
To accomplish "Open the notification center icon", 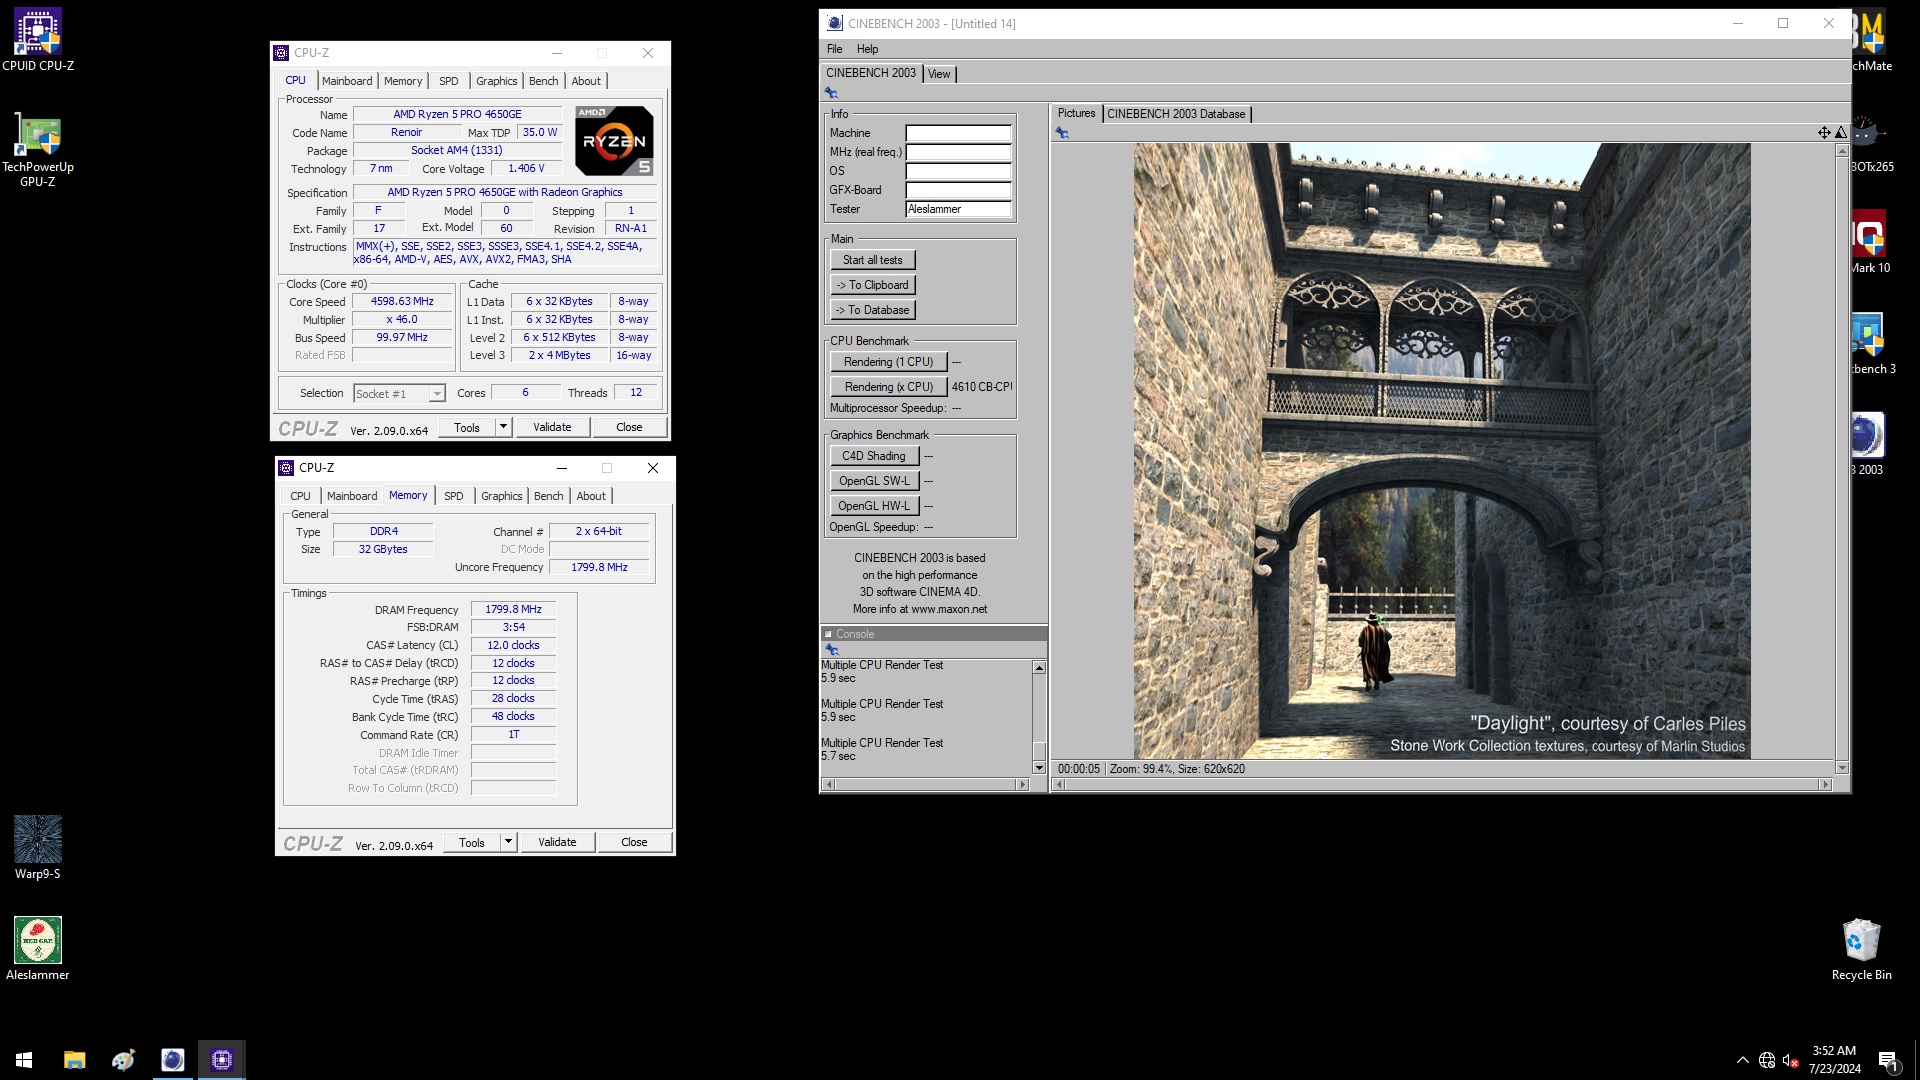I will 1888,1060.
